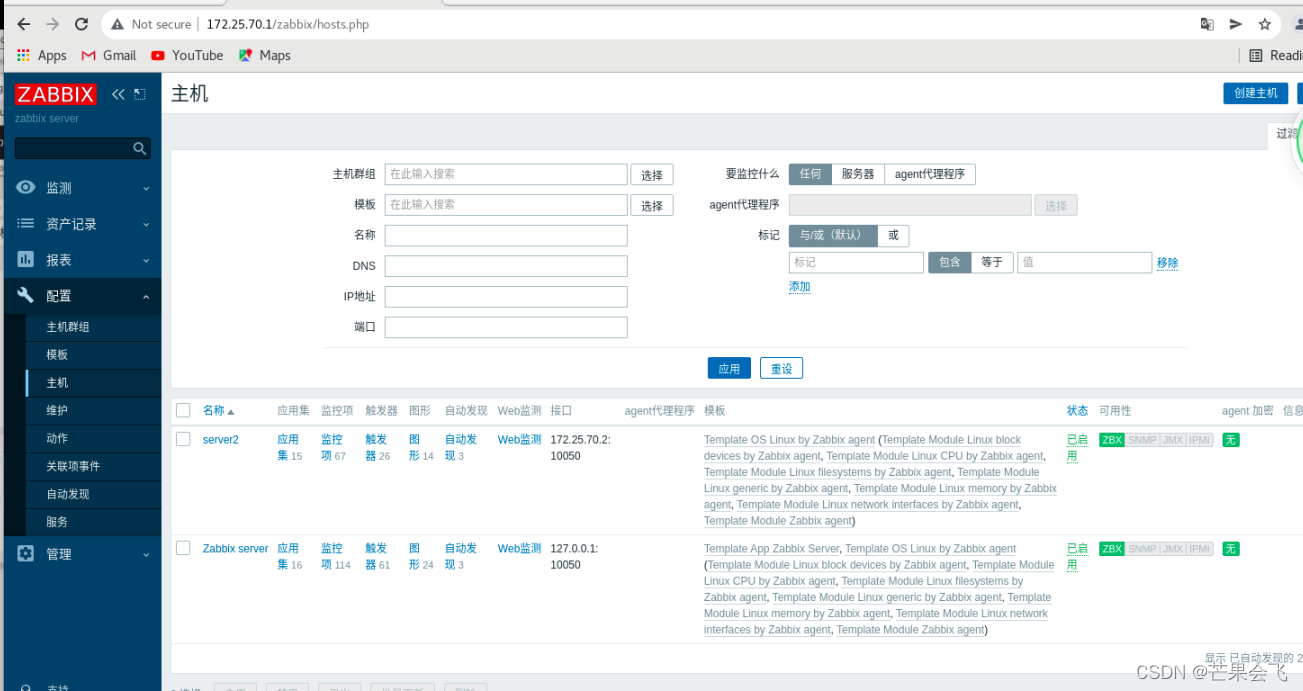The width and height of the screenshot is (1303, 691).
Task: Tick the select-all hosts checkbox in header
Action: (183, 410)
